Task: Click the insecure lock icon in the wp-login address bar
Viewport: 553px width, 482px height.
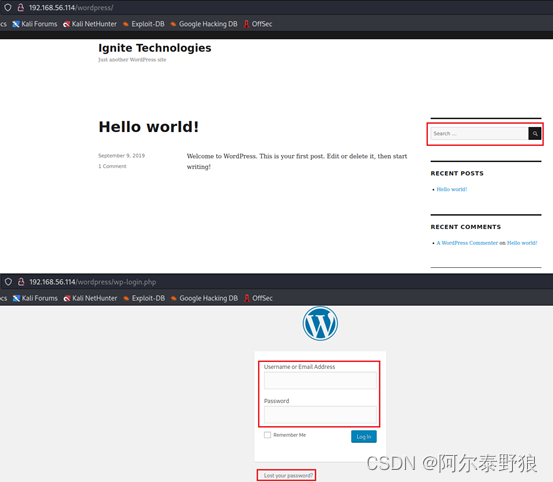Action: tap(21, 282)
